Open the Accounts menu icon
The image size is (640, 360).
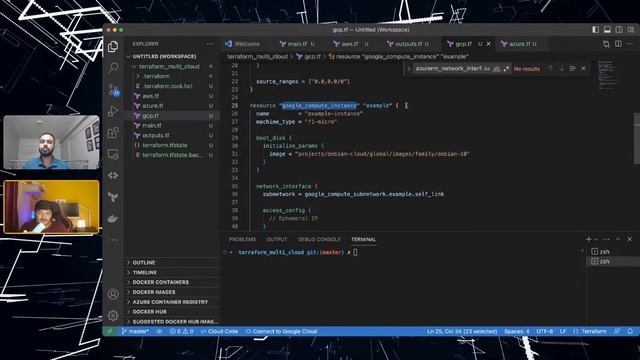point(113,294)
